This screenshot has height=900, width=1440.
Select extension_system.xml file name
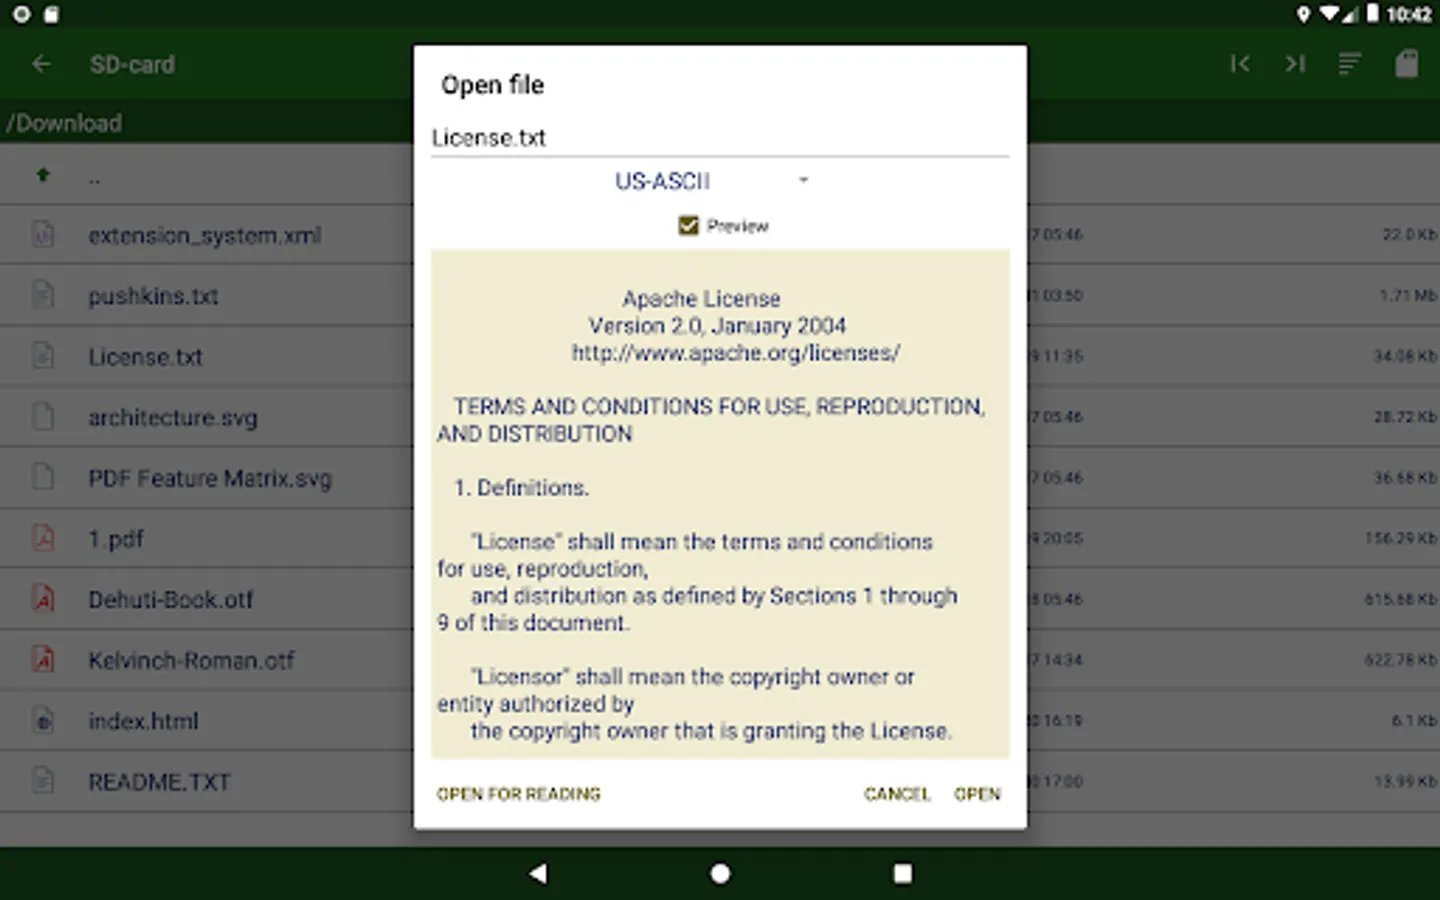point(205,236)
